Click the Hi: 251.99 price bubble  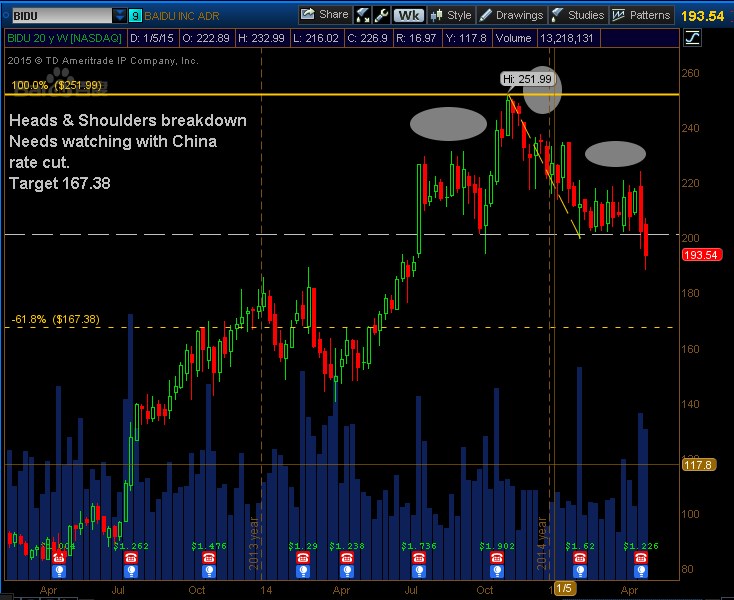click(528, 79)
